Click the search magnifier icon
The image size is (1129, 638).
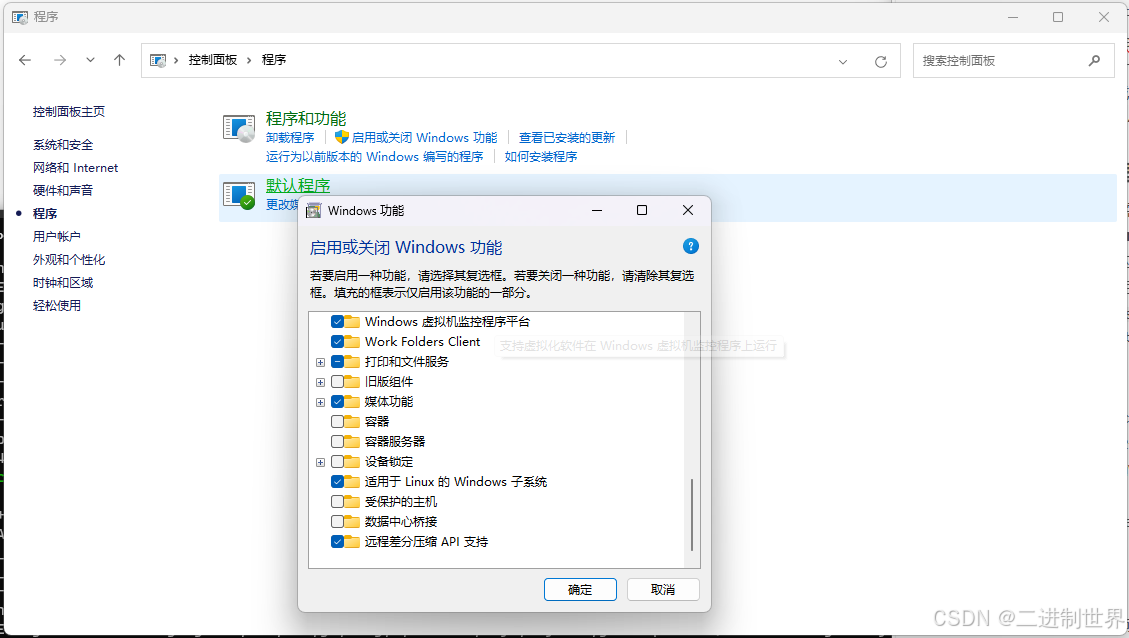click(1094, 60)
